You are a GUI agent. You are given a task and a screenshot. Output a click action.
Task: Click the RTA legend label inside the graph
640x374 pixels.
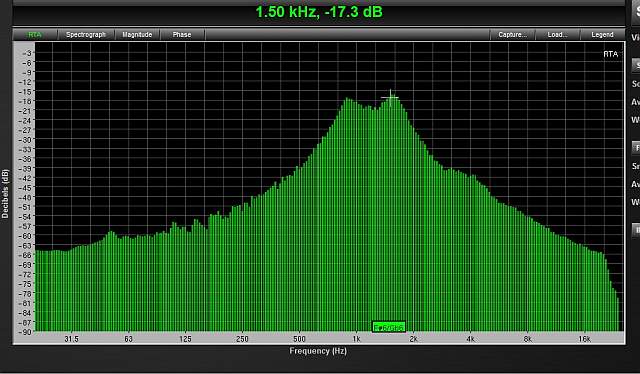point(611,54)
